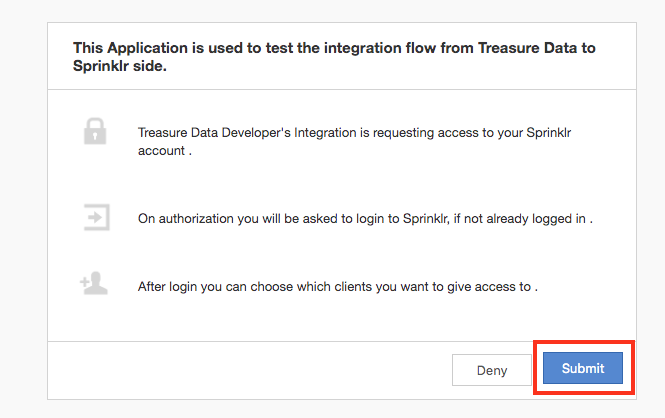
Task: Click the phrase "On authorization"
Action: pos(181,217)
